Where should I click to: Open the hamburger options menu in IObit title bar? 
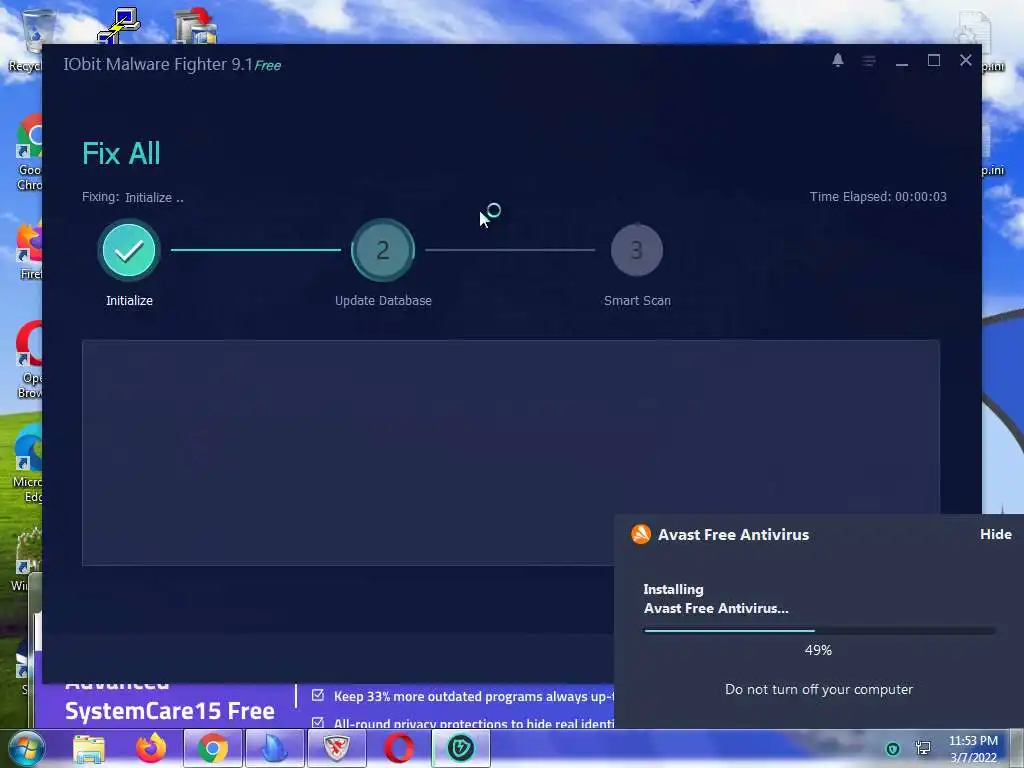(869, 61)
